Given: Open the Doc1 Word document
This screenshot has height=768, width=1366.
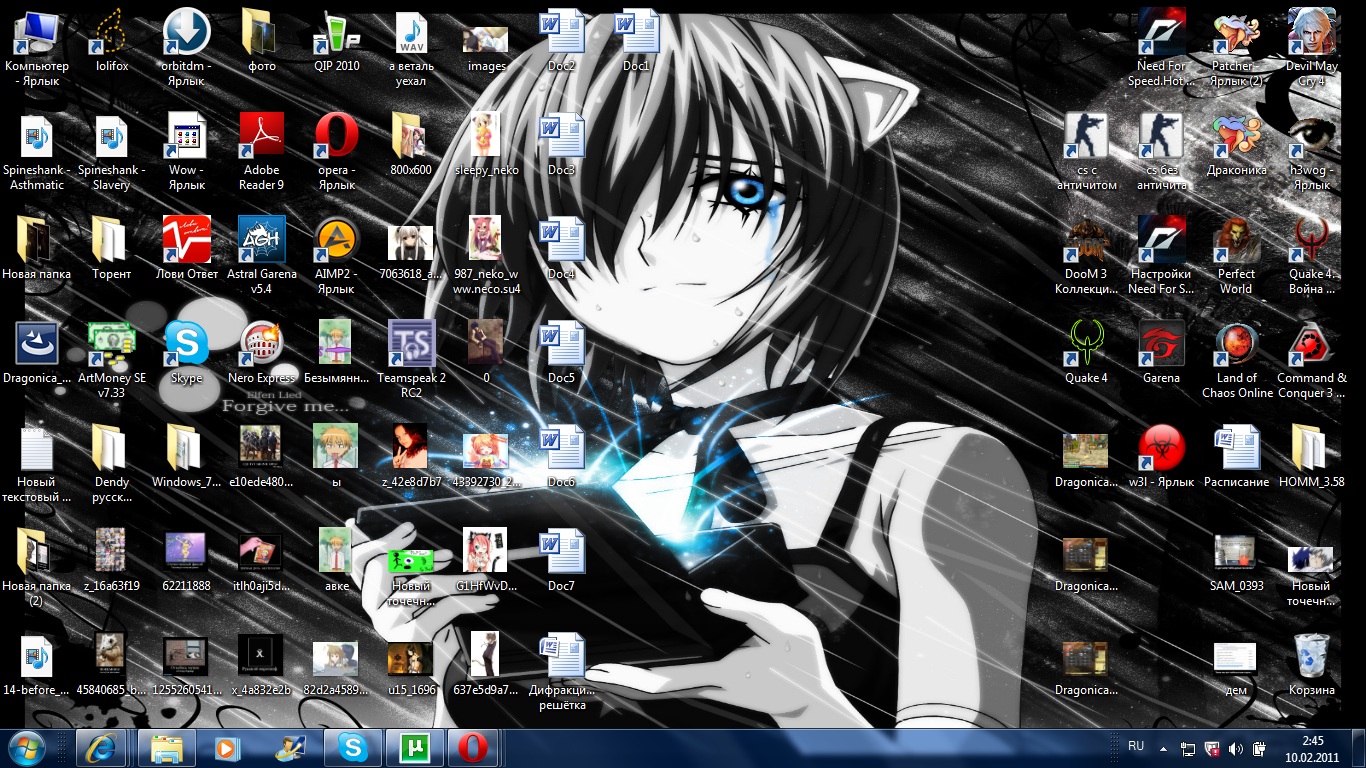Looking at the screenshot, I should point(636,32).
